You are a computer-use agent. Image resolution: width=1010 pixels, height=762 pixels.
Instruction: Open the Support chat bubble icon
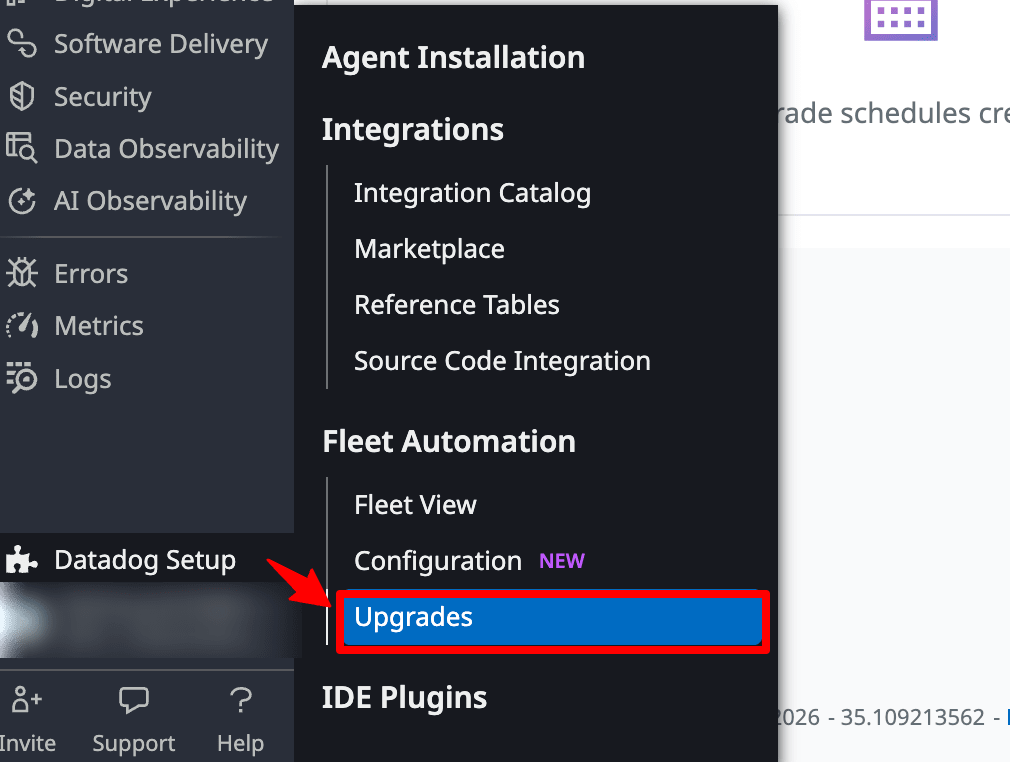(133, 700)
